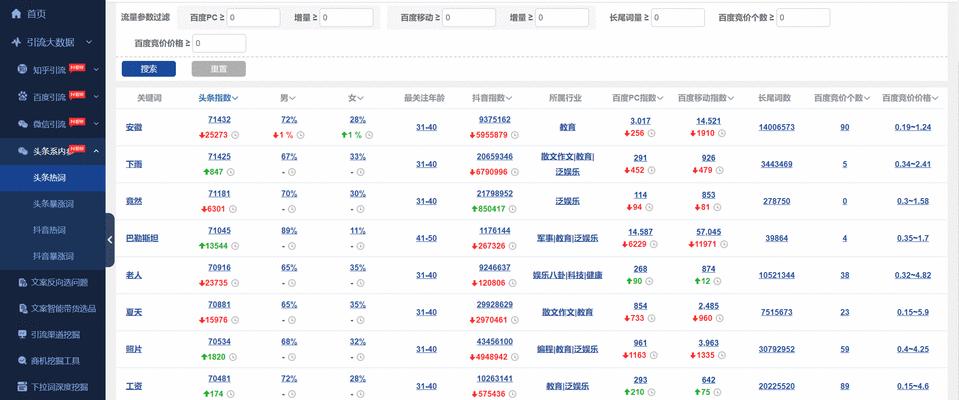Click the blue 搜索 button
Screen dimensions: 959x400
pyautogui.click(x=149, y=69)
